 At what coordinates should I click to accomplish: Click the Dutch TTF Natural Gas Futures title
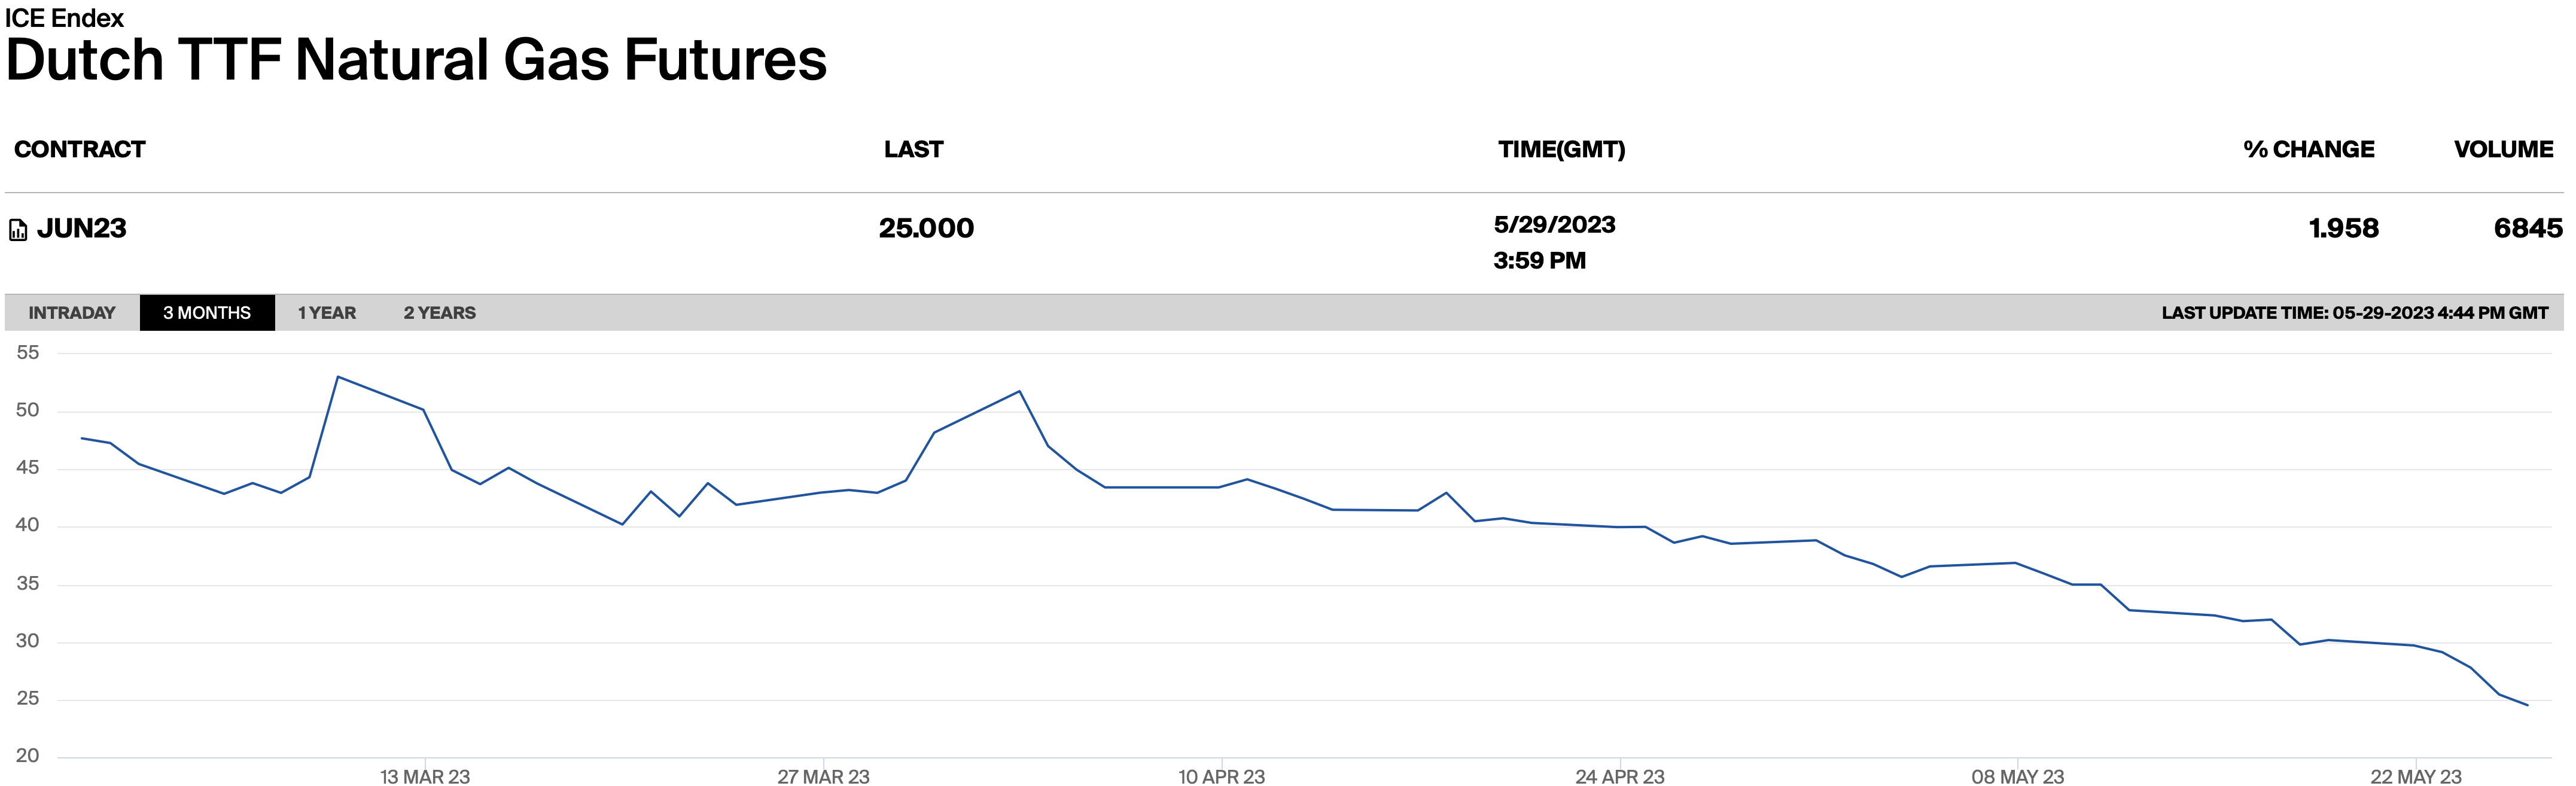pos(416,60)
